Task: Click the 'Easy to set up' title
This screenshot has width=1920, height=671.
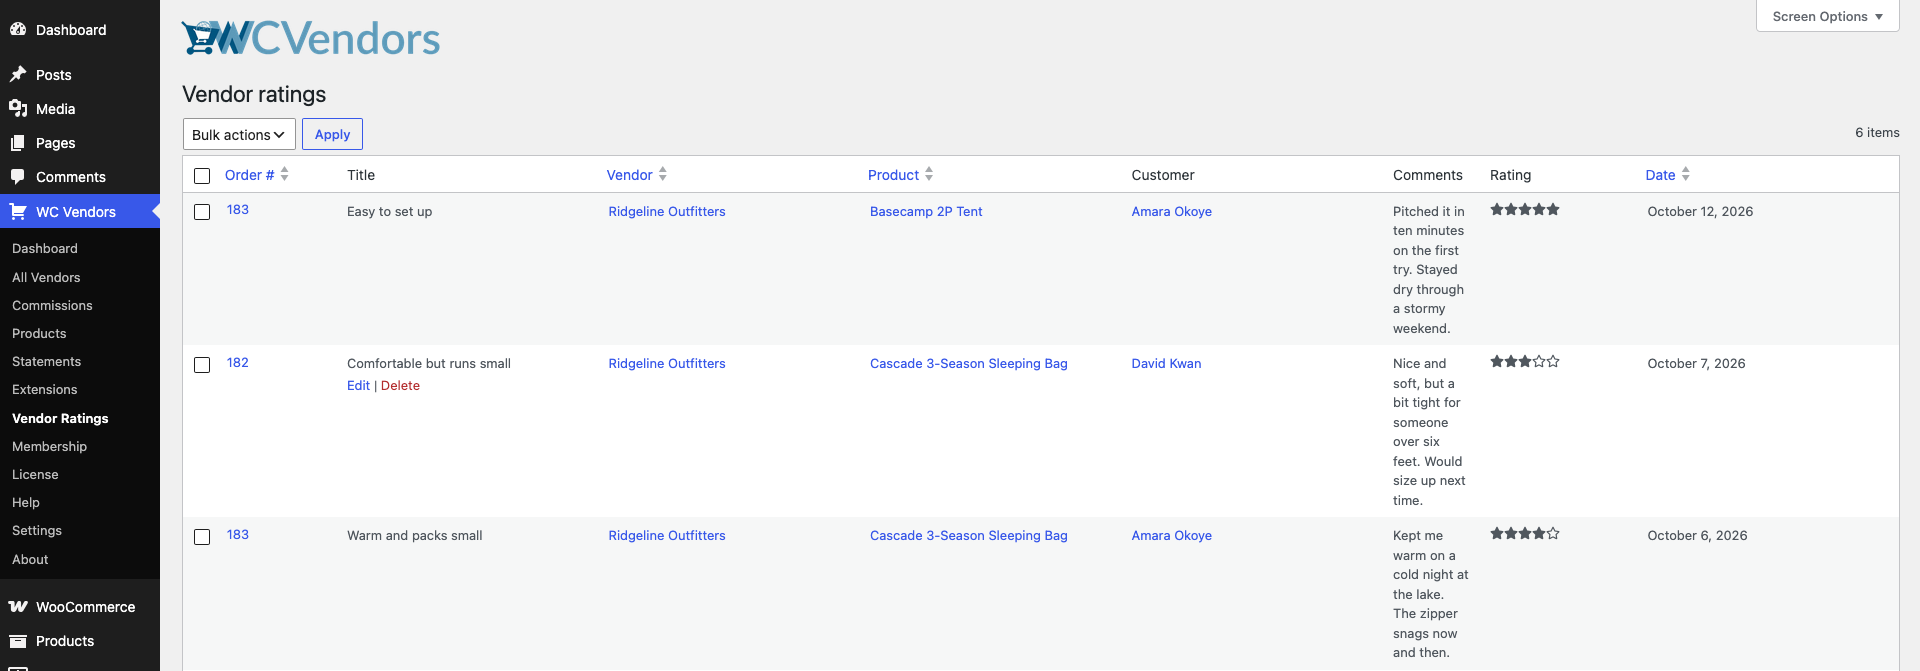Action: 389,211
